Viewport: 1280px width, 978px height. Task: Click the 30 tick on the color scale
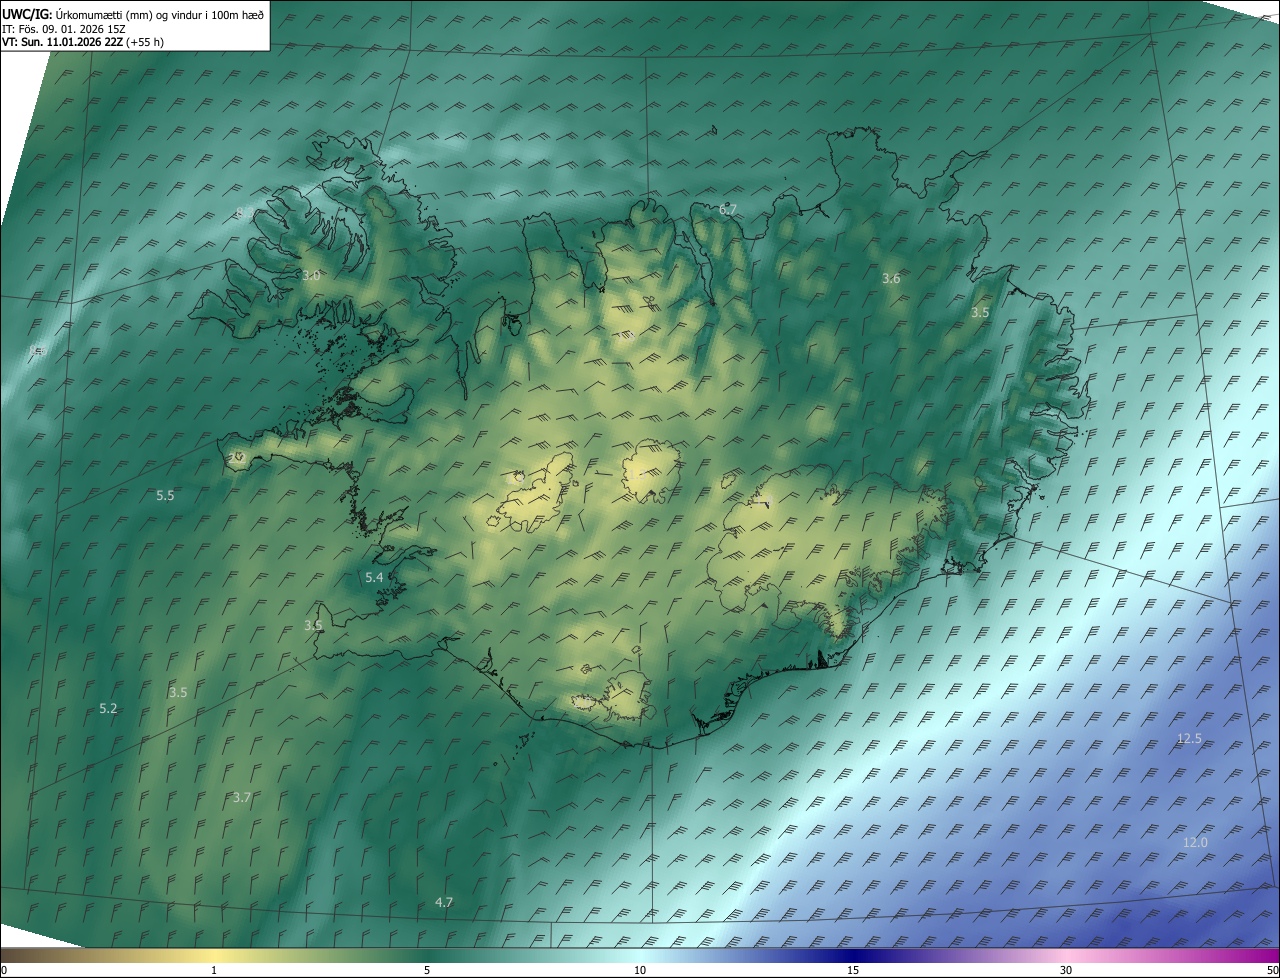1066,970
